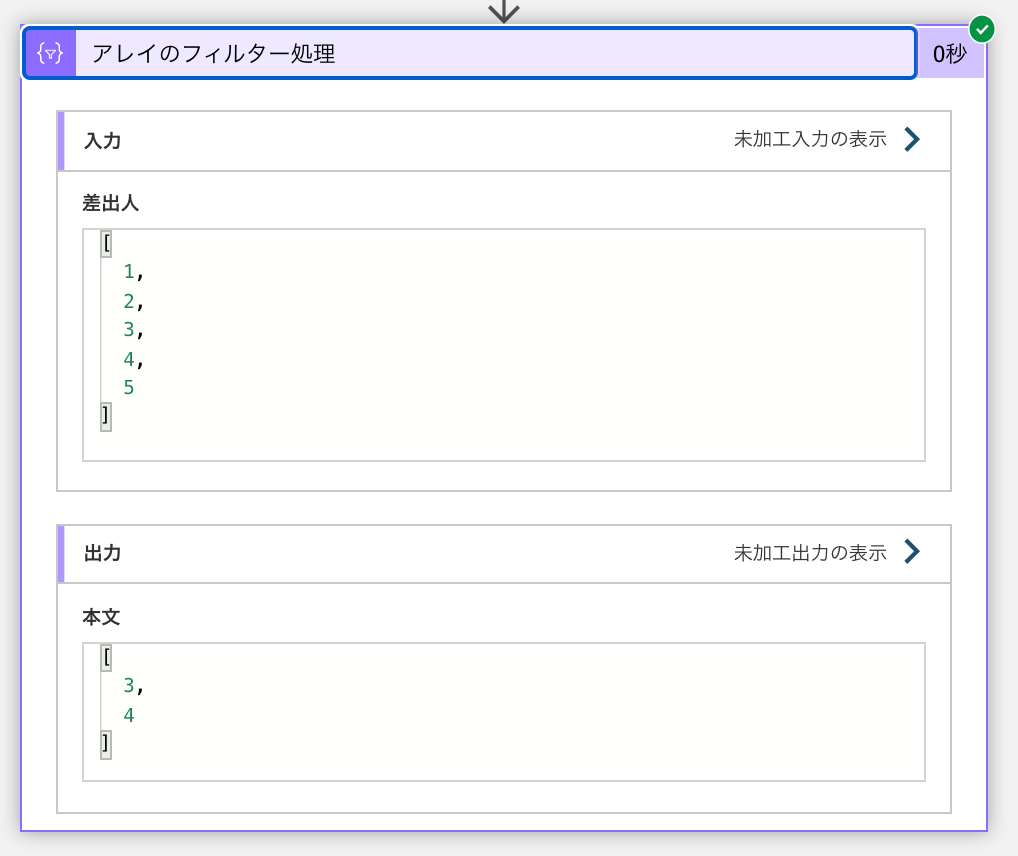This screenshot has width=1018, height=856.
Task: Open 未加工入力の表示 link
Action: tap(810, 139)
